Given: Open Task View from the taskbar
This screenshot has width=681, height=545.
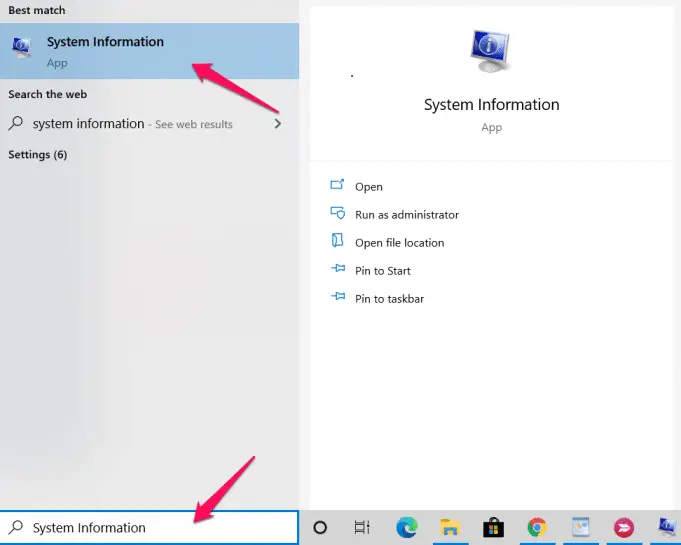Looking at the screenshot, I should (x=363, y=528).
